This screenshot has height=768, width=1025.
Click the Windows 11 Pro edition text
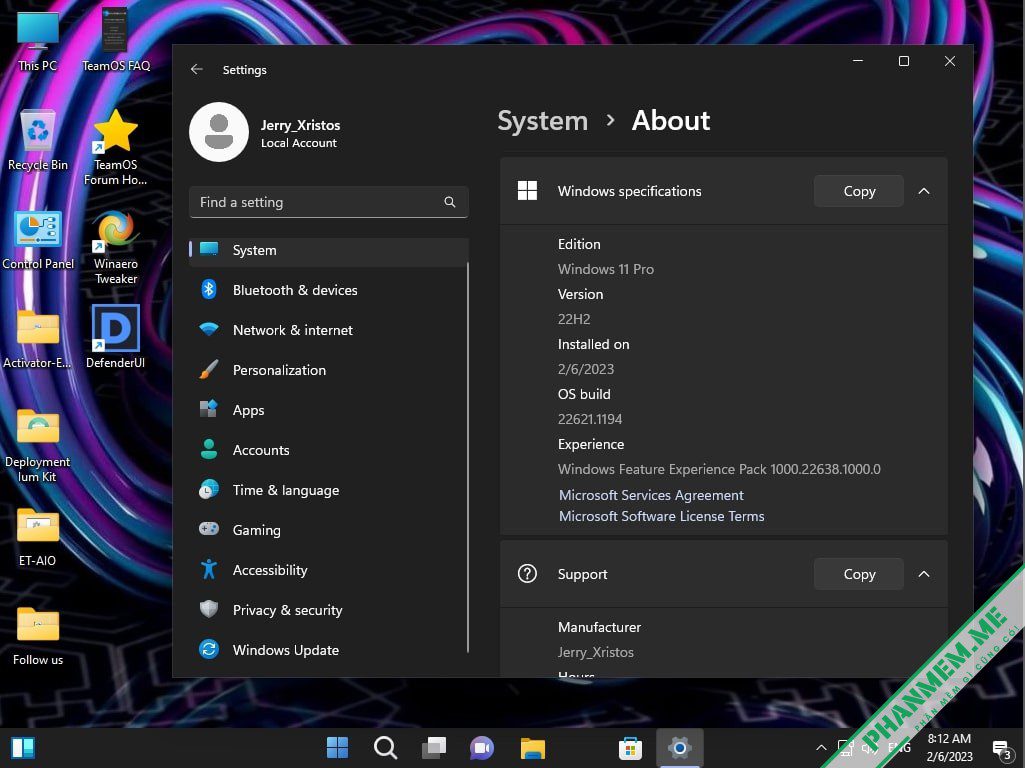point(605,269)
